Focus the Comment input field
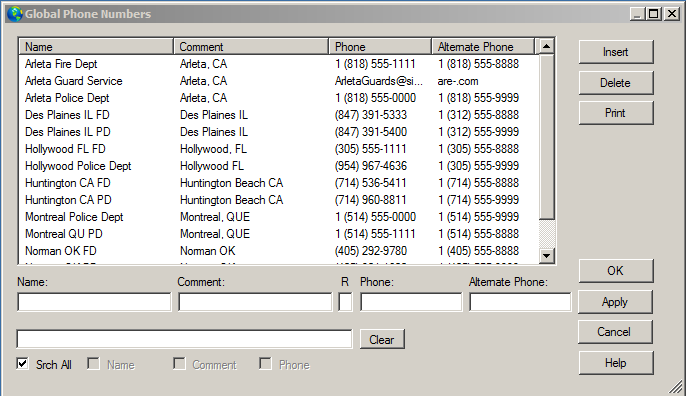Viewport: 686px width, 396px height. point(255,302)
